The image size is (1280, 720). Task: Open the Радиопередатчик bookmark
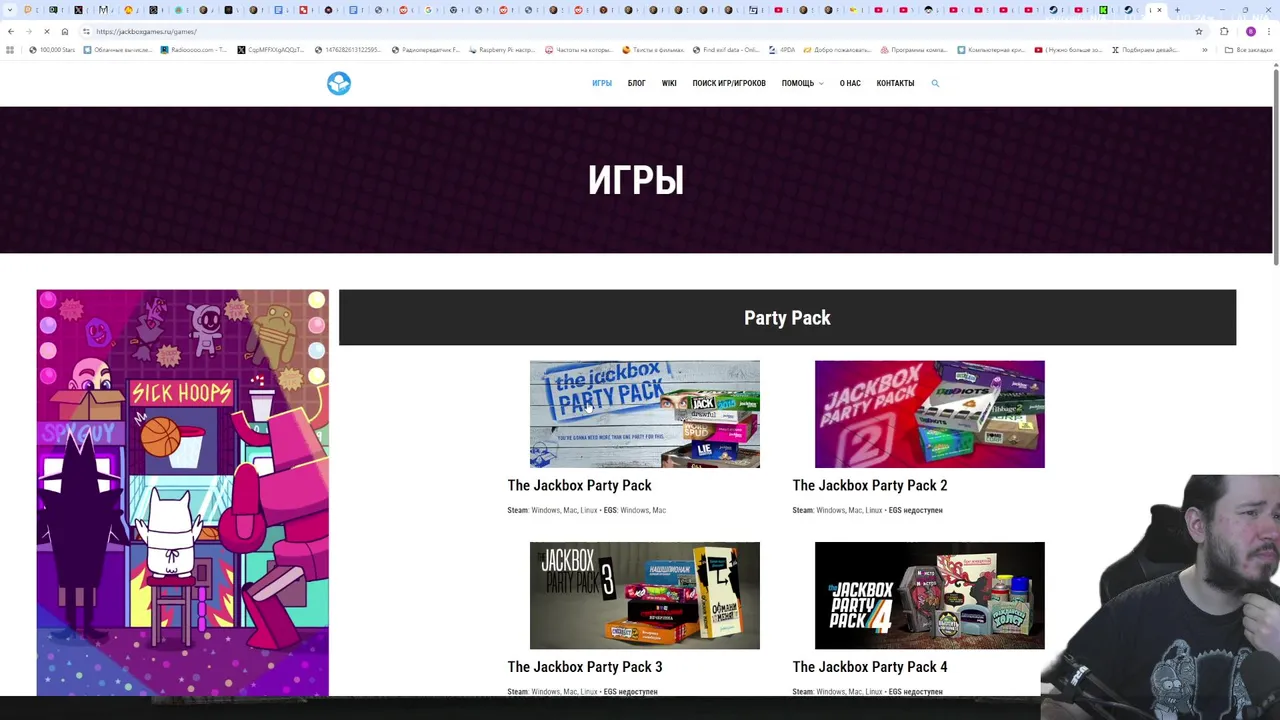point(426,50)
